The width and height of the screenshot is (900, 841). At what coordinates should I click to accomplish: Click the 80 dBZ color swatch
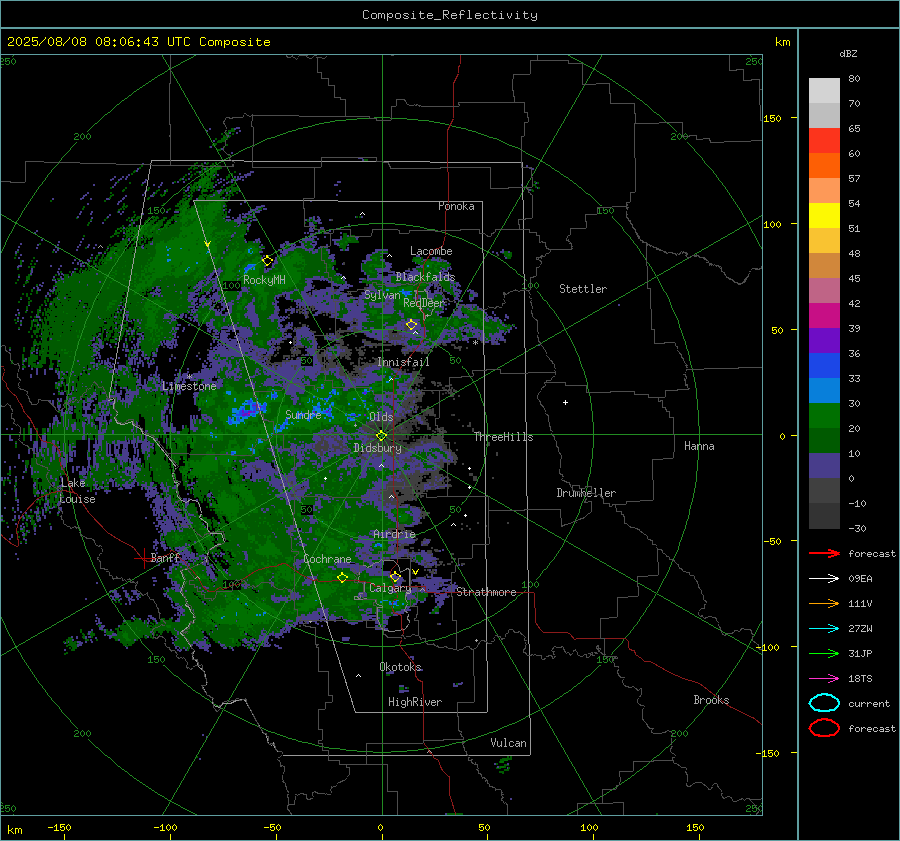click(x=824, y=91)
